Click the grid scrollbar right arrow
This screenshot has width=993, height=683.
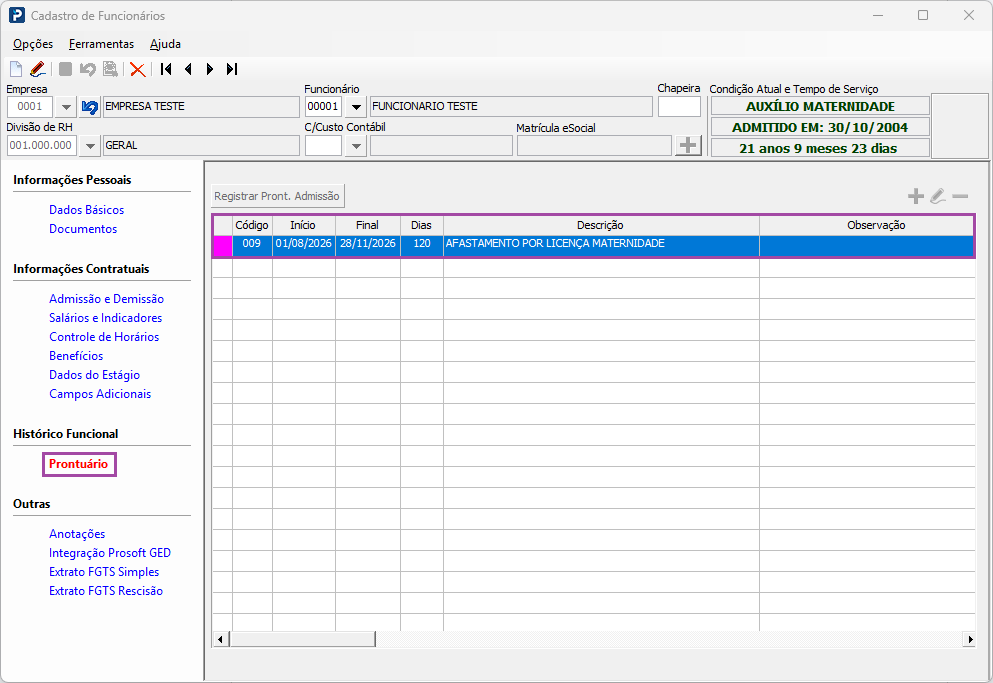coord(970,639)
